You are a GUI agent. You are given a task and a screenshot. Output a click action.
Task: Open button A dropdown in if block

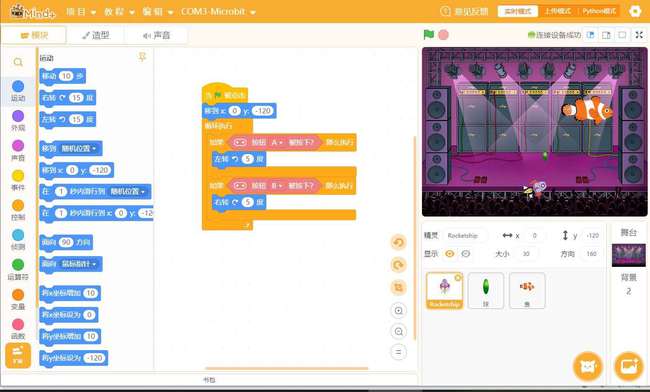[x=277, y=142]
